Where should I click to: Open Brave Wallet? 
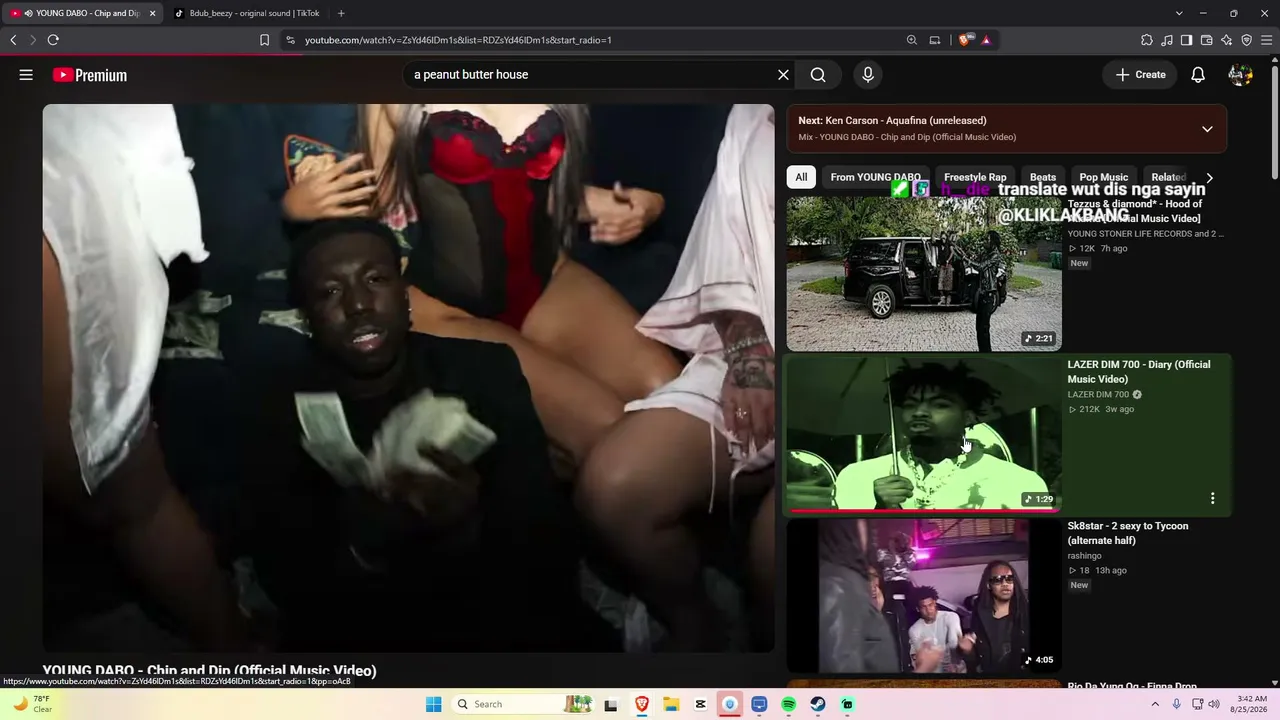[1206, 40]
